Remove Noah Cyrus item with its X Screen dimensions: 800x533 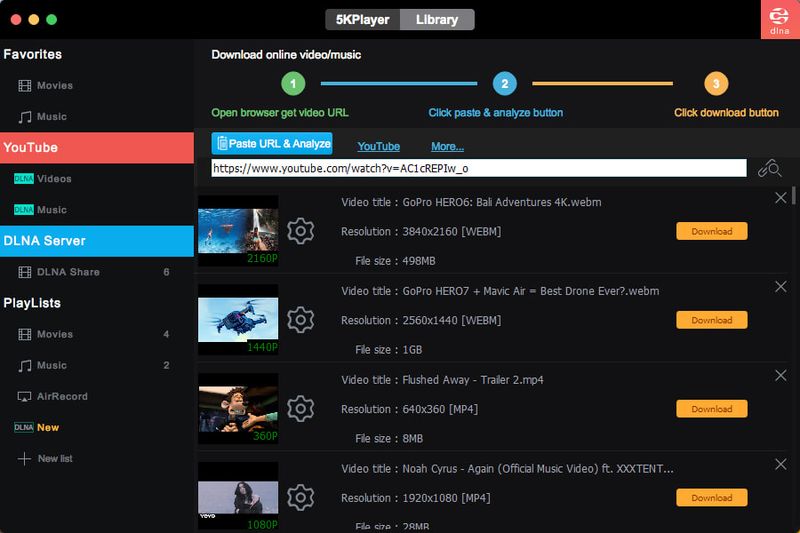[781, 464]
